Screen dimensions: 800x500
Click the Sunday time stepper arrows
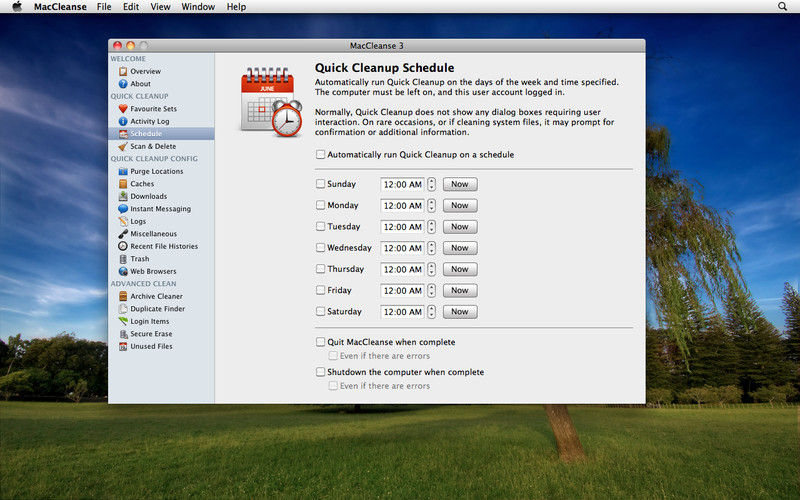432,184
